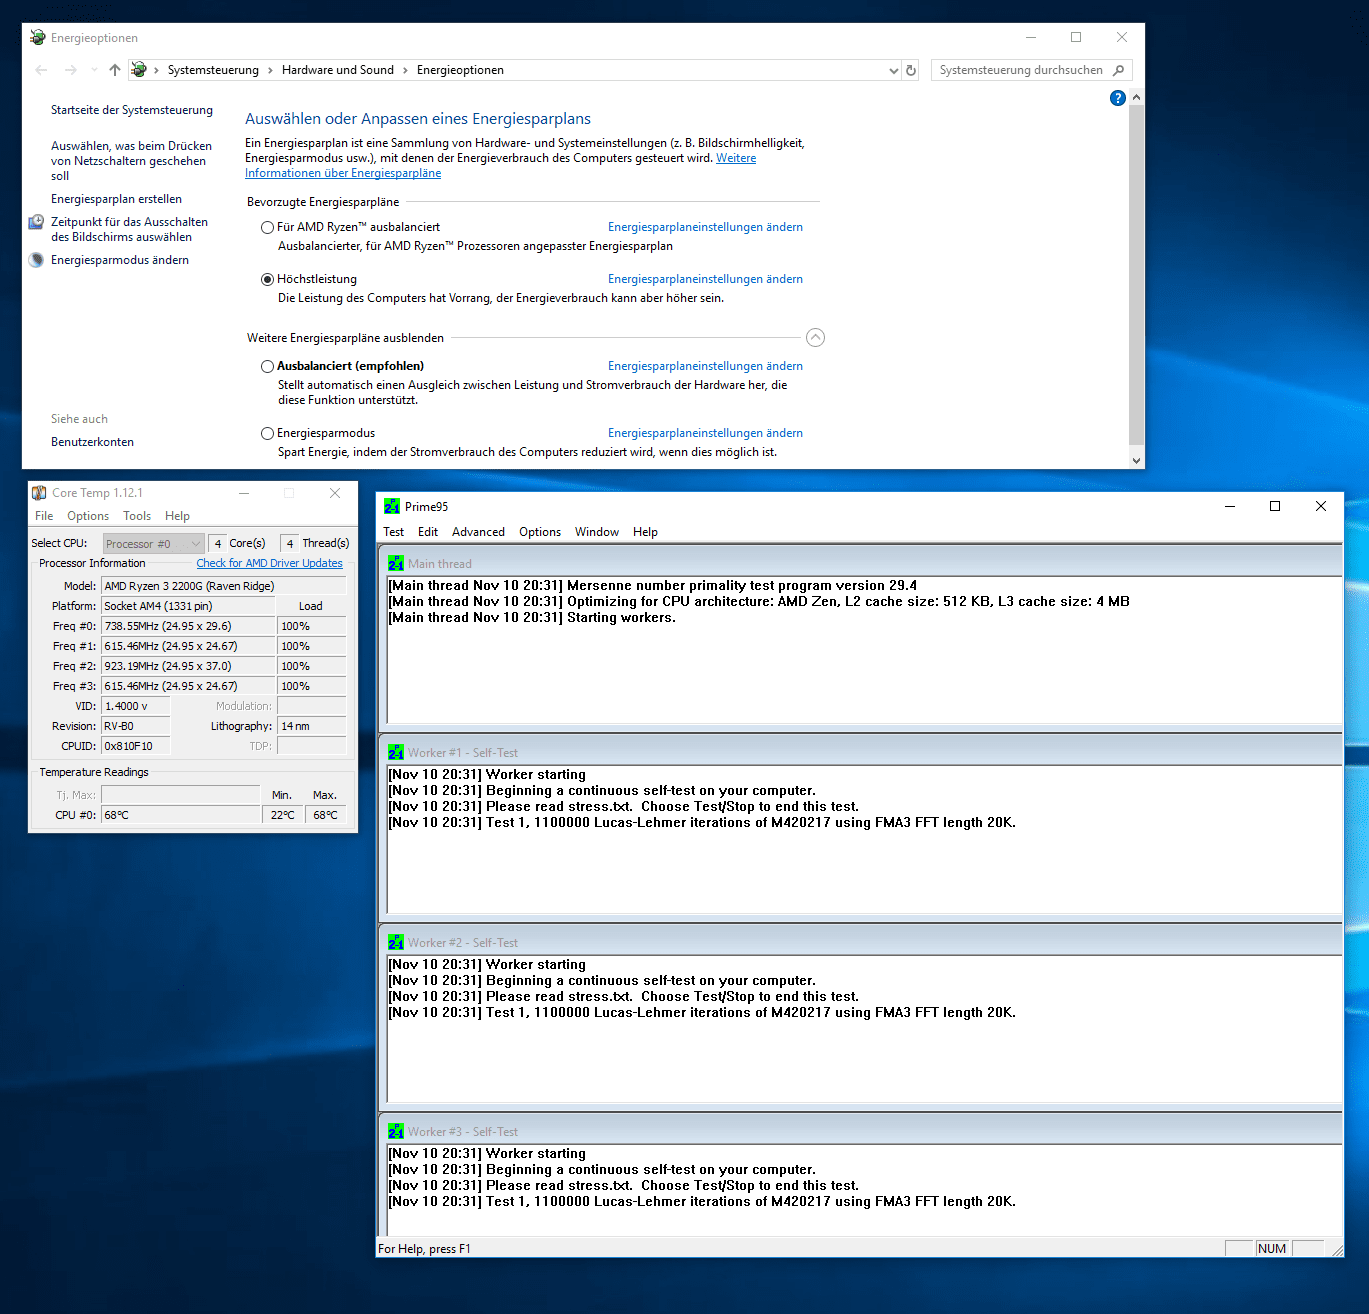Open the Advanced menu in Prime95
Viewport: 1369px width, 1314px height.
[478, 532]
